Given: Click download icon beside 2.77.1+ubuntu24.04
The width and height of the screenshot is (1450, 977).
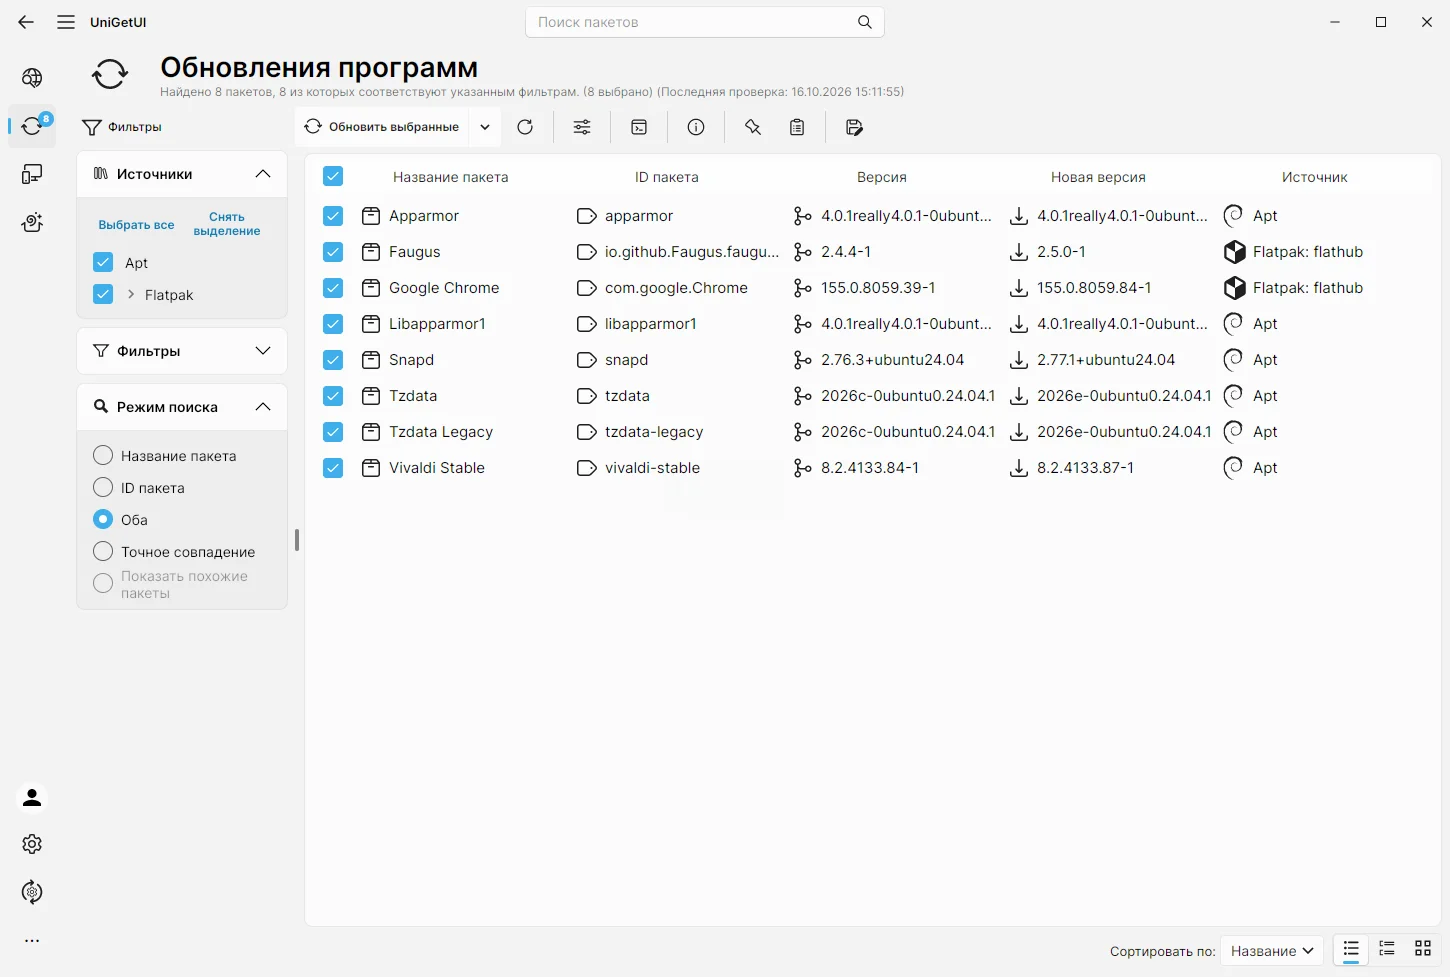Looking at the screenshot, I should pos(1019,360).
